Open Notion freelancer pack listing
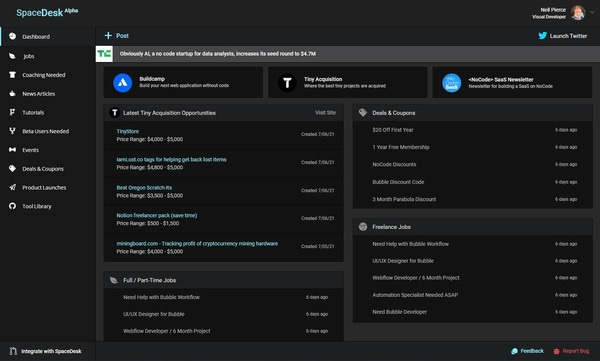The height and width of the screenshot is (361, 600). 157,216
